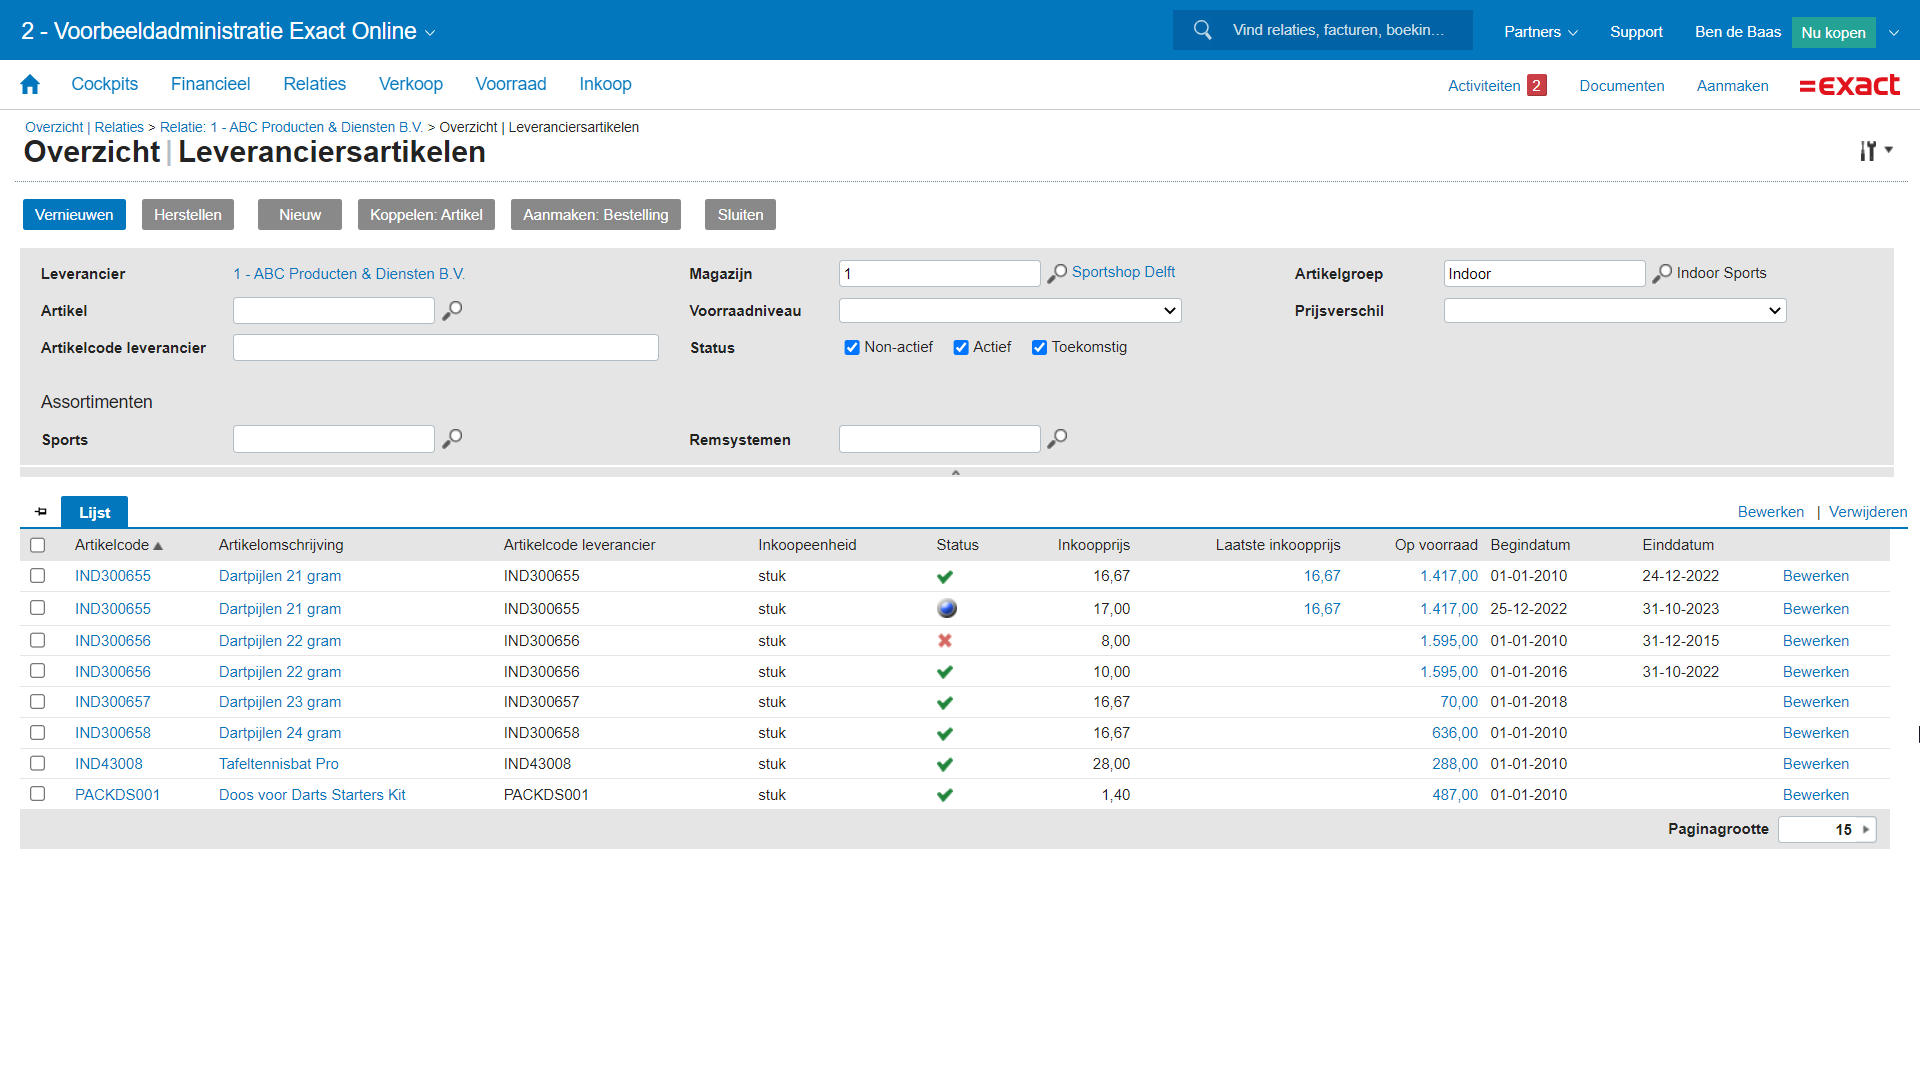Image resolution: width=1920 pixels, height=1080 pixels.
Task: Click the Exact logo
Action: [x=1849, y=85]
